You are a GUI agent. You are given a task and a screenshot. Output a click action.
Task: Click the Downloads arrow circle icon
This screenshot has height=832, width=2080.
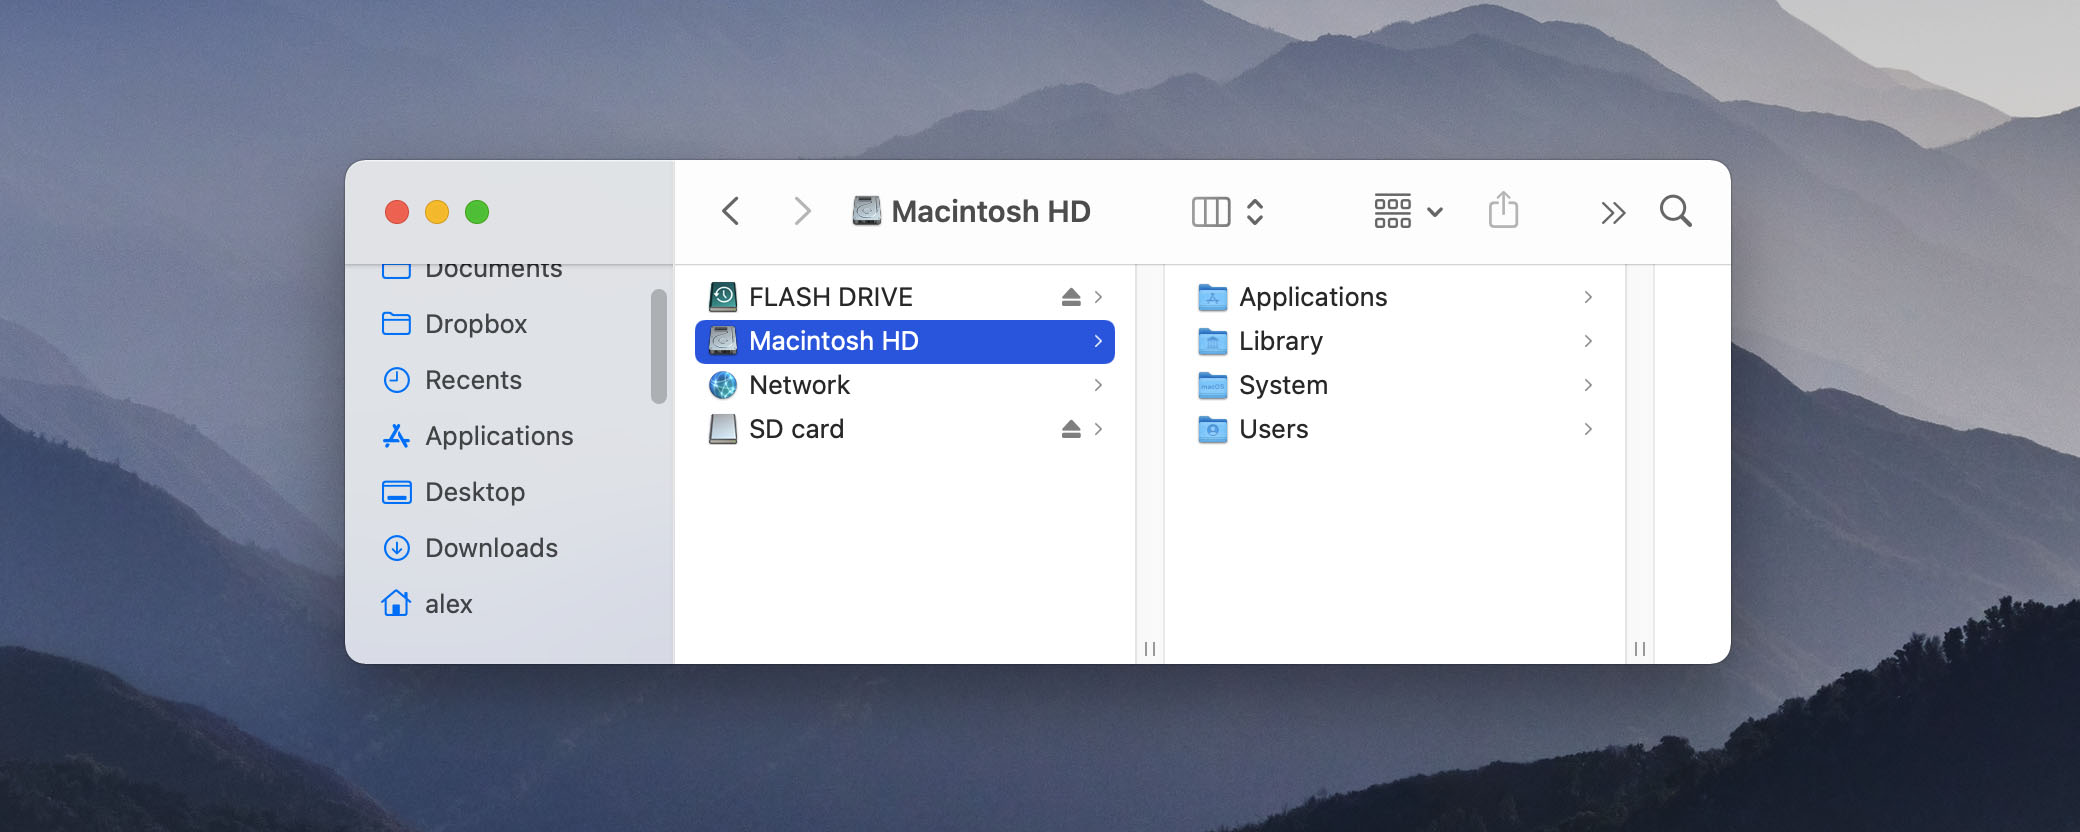pyautogui.click(x=396, y=548)
